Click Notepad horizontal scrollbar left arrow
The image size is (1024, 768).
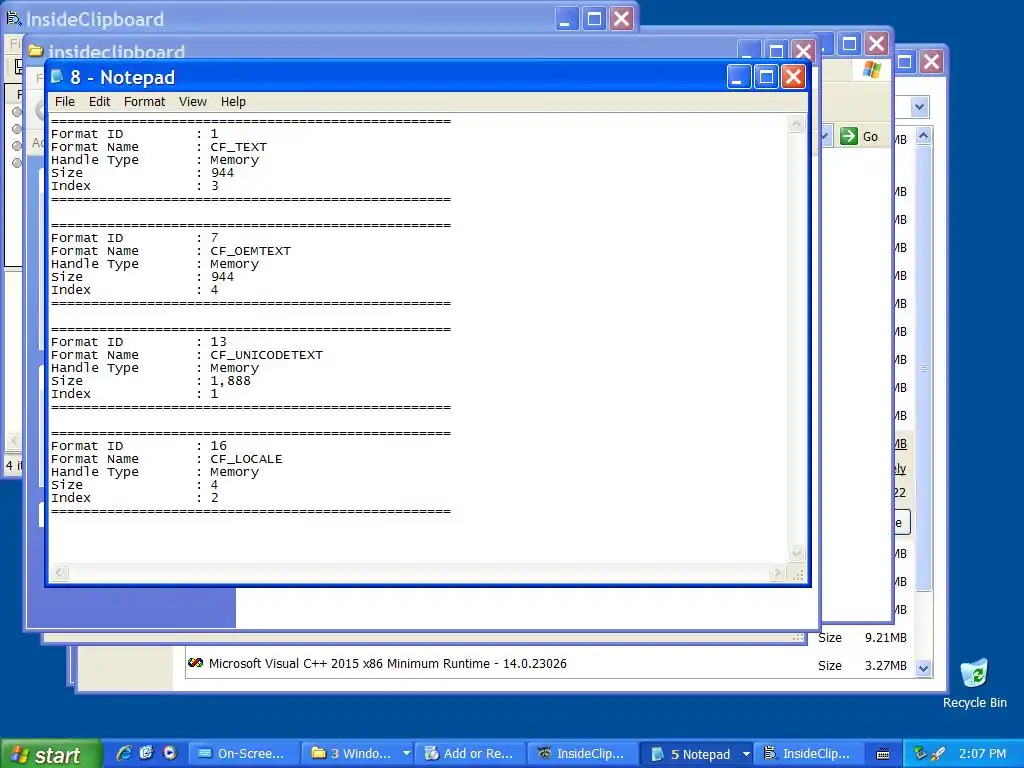[59, 573]
